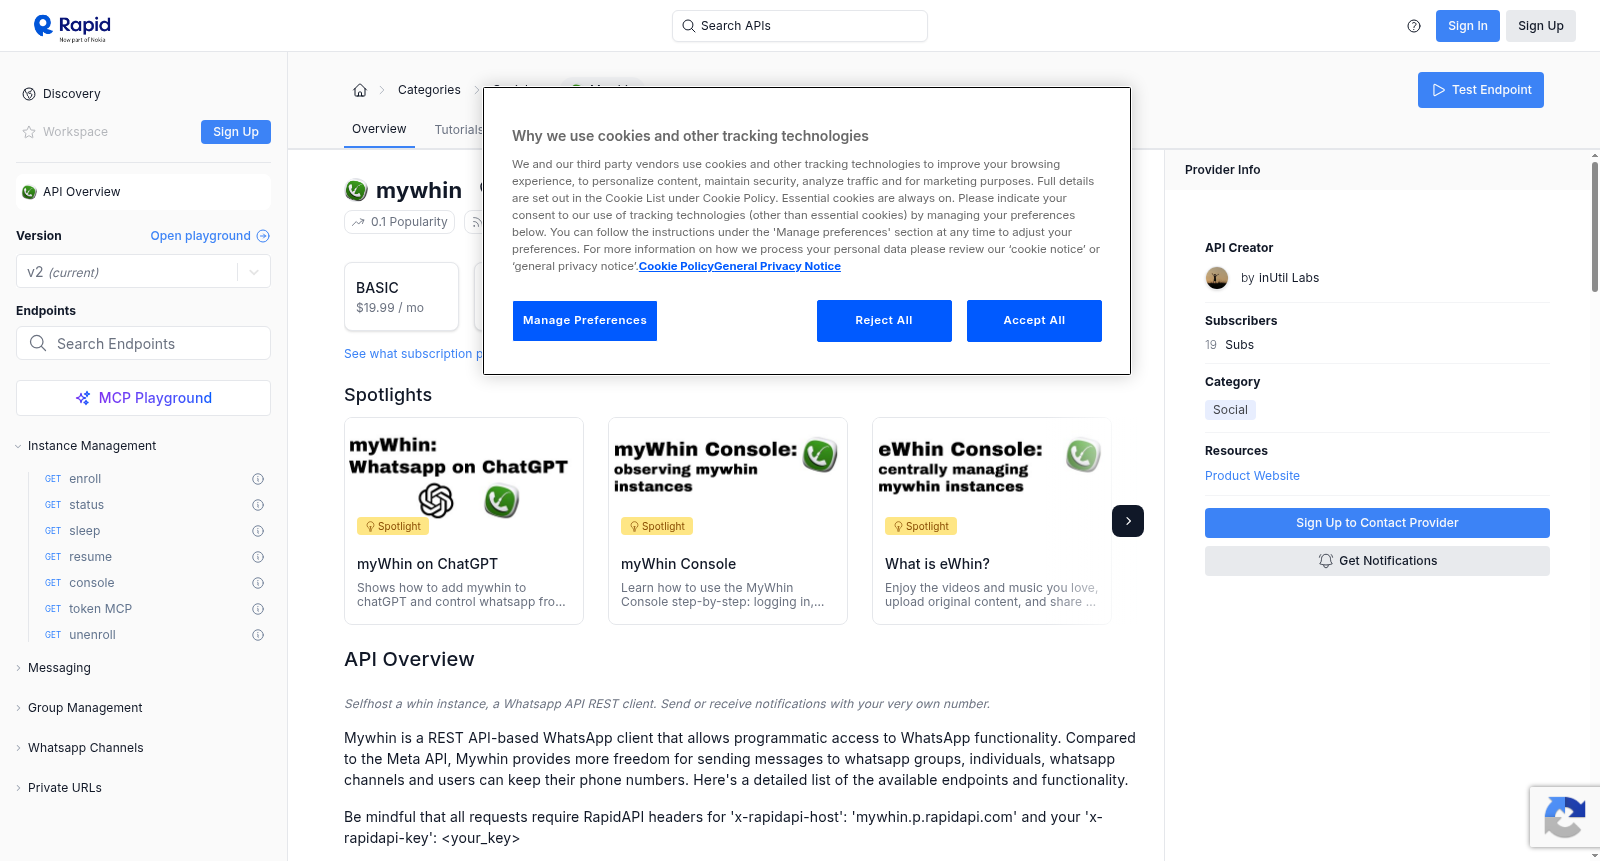Click the inUtil Labs creator avatar
1600x861 pixels.
(1217, 278)
